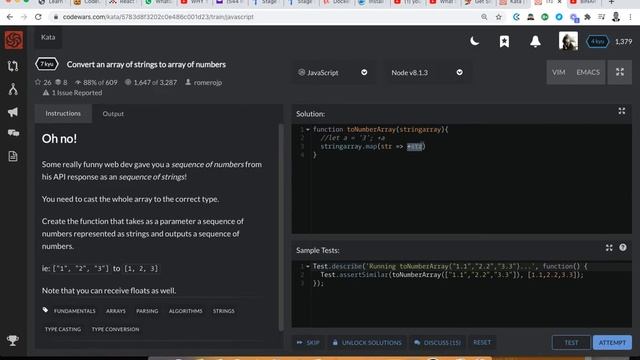Open the JavaScript language dropdown
Screen dimensions: 640x360
[x=333, y=72]
